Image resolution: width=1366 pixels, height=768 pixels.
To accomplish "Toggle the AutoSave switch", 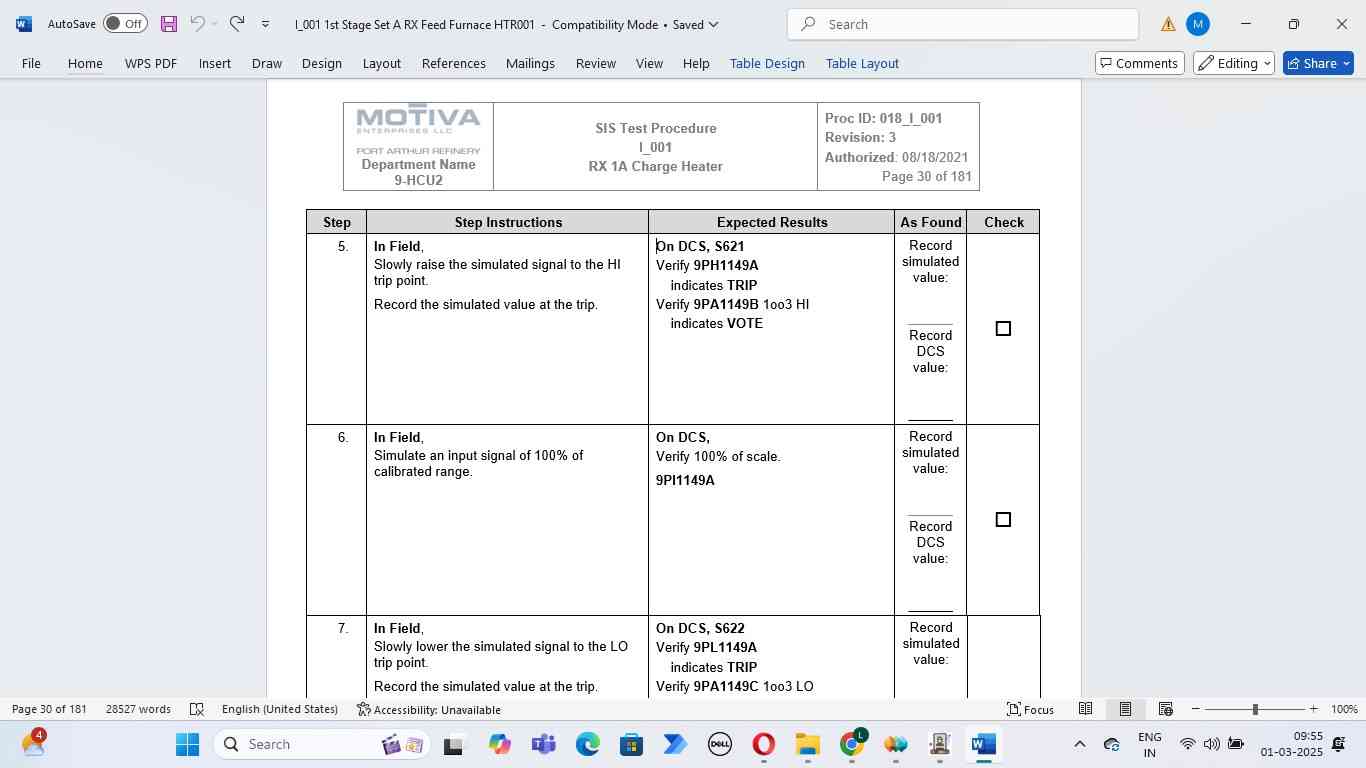I will pyautogui.click(x=125, y=24).
